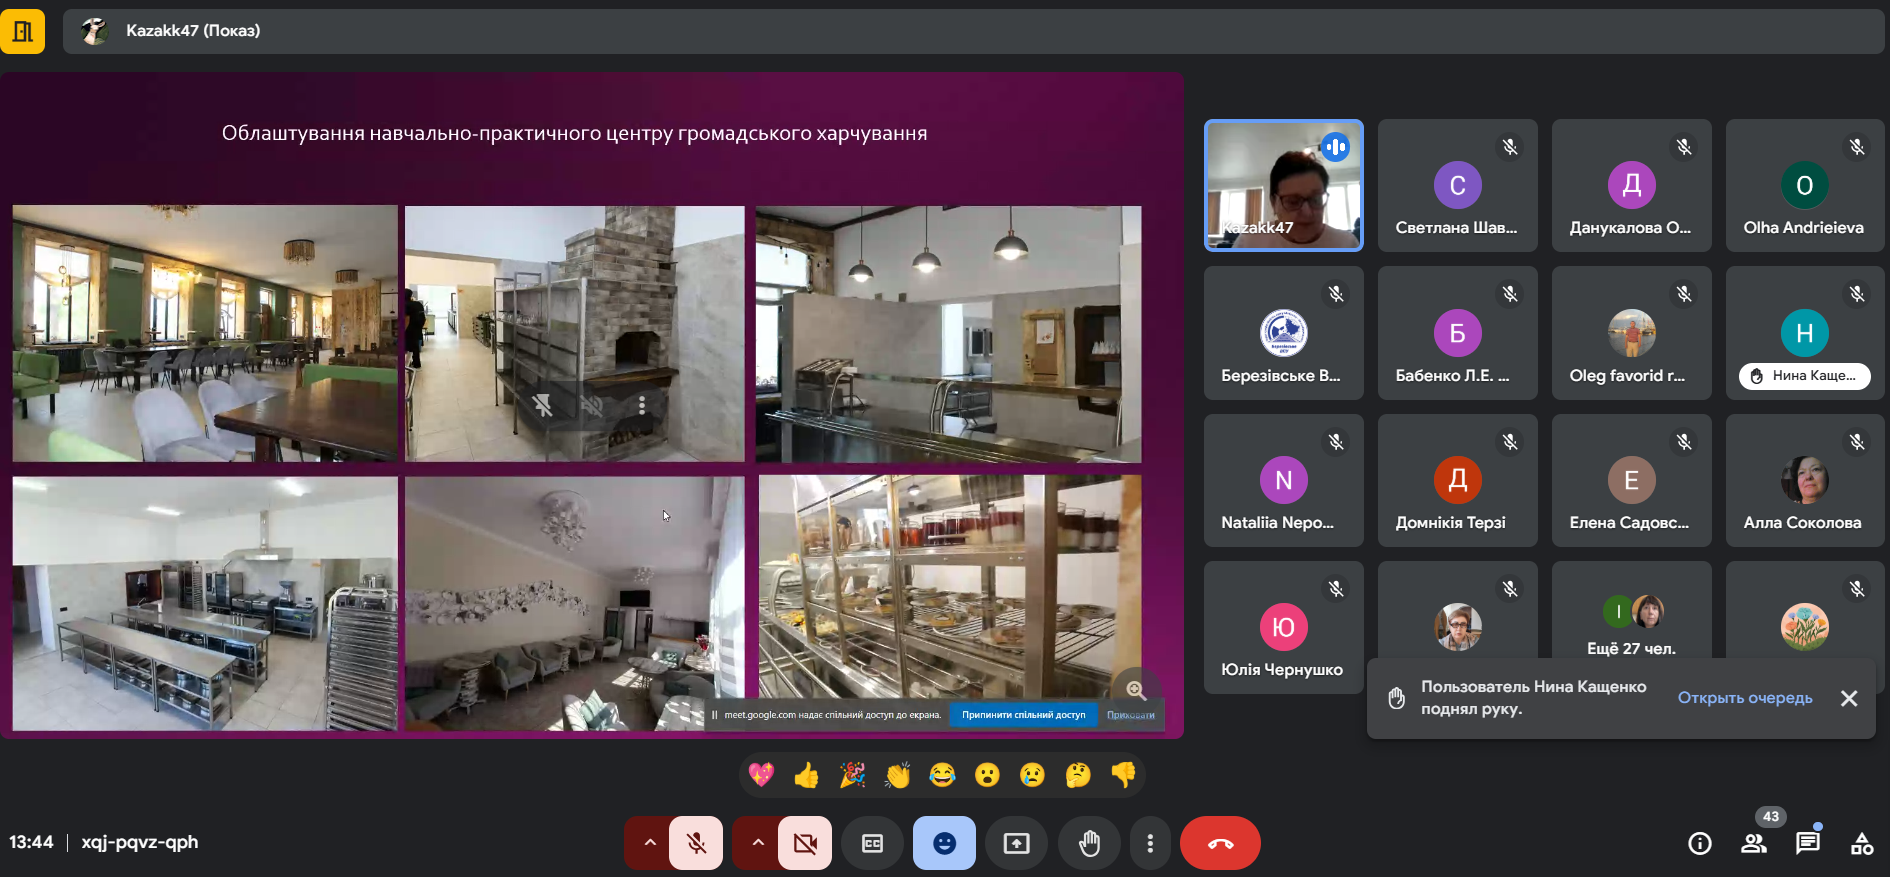Toggle closed captions button
The width and height of the screenshot is (1890, 877).
[872, 843]
